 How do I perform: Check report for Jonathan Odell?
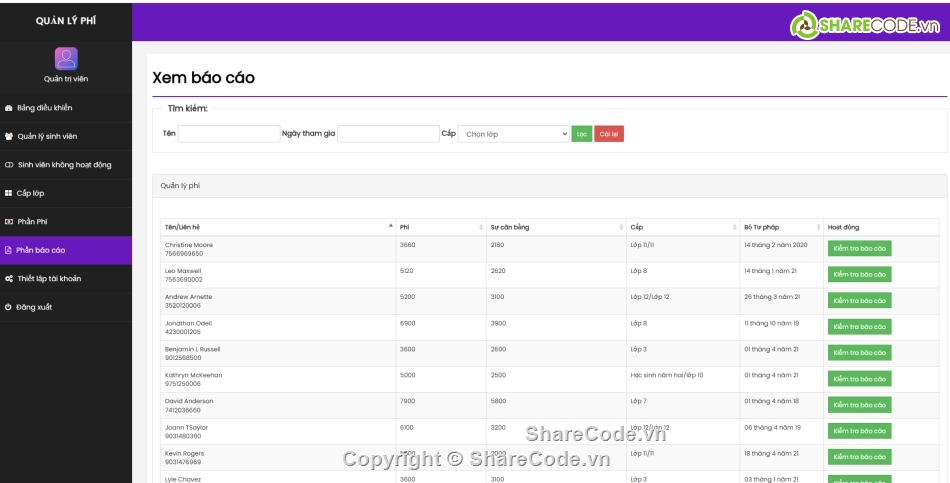point(860,327)
